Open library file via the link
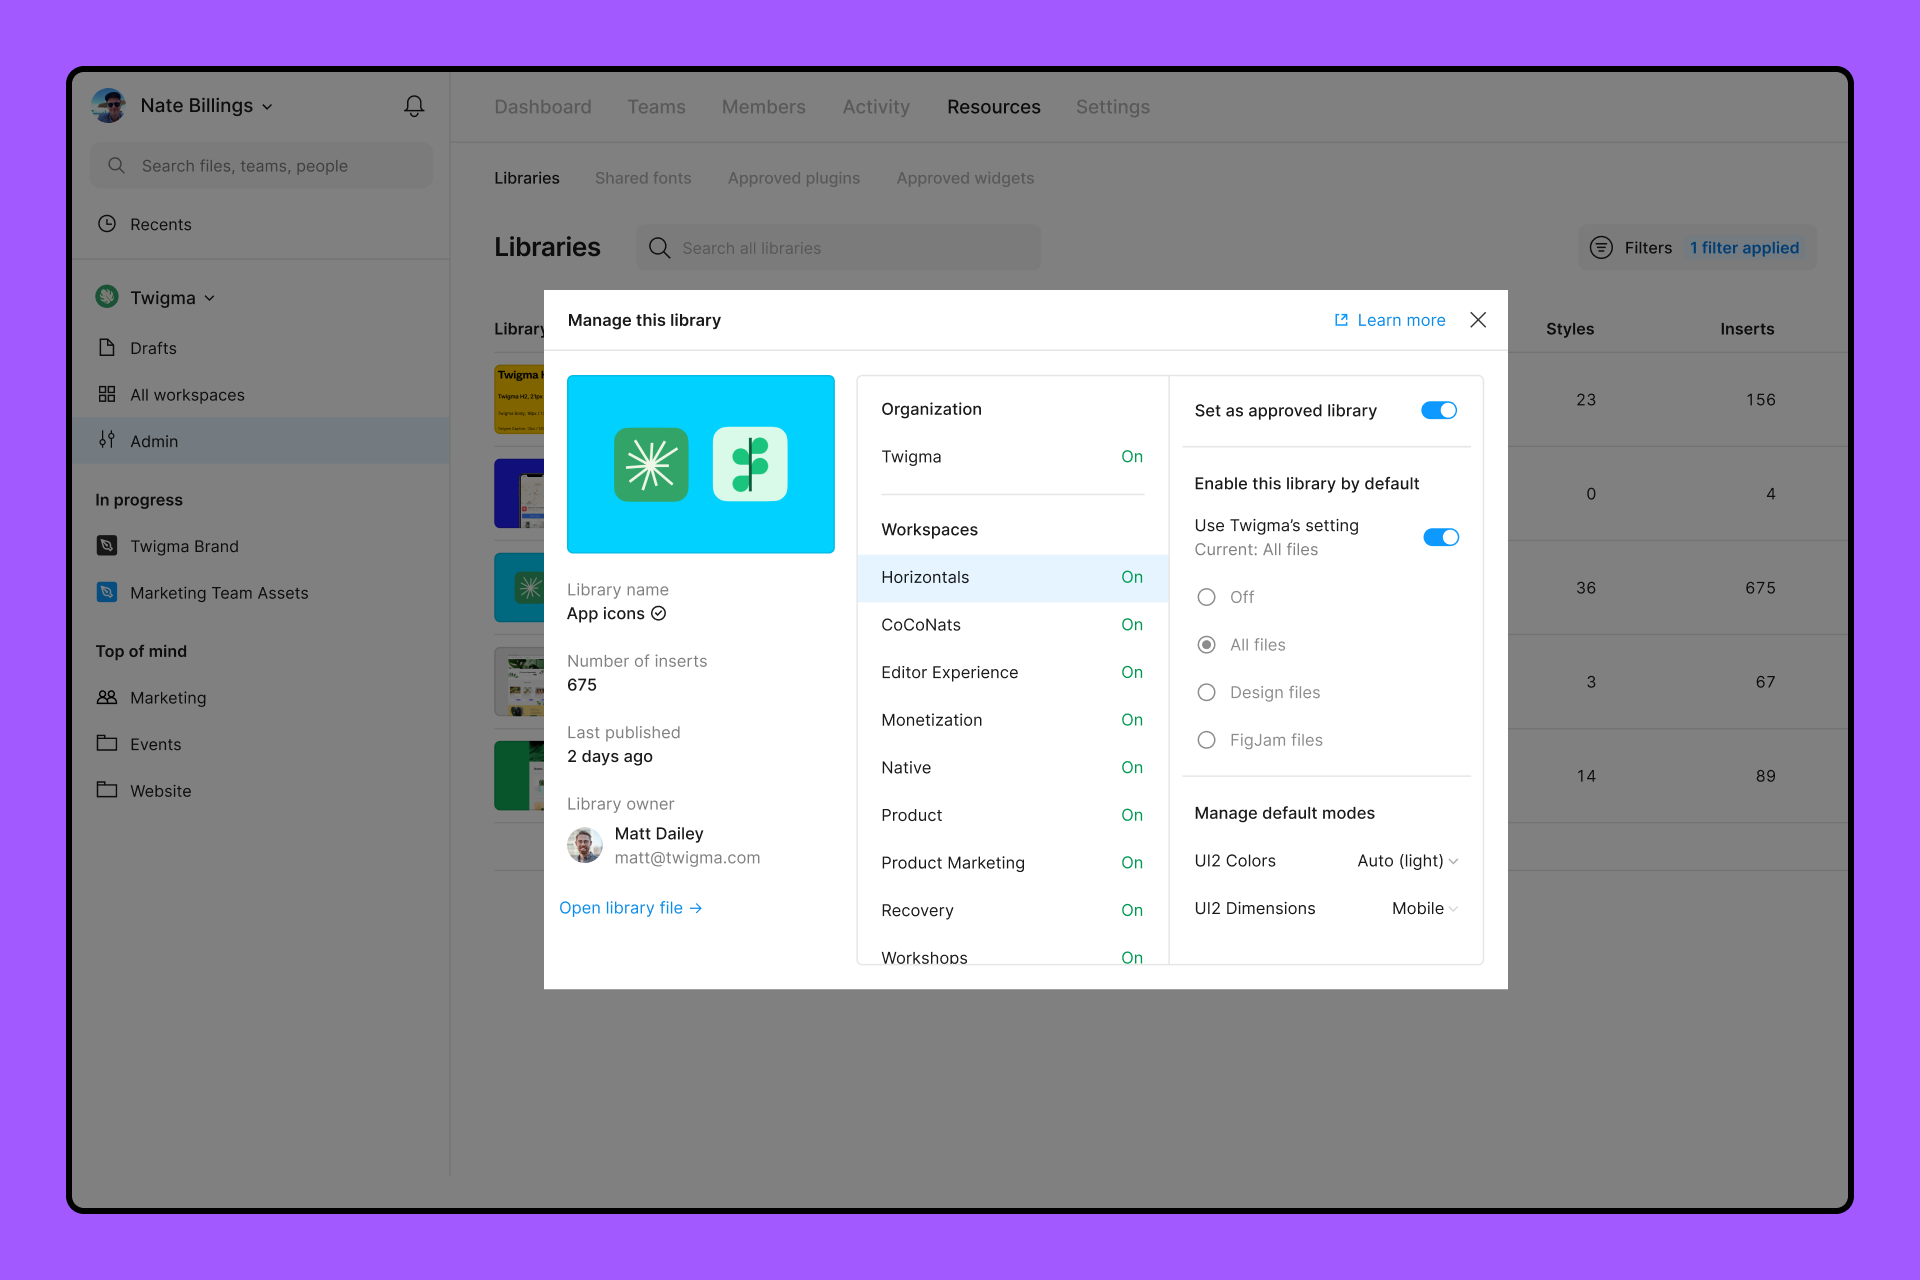This screenshot has height=1280, width=1920. [631, 907]
